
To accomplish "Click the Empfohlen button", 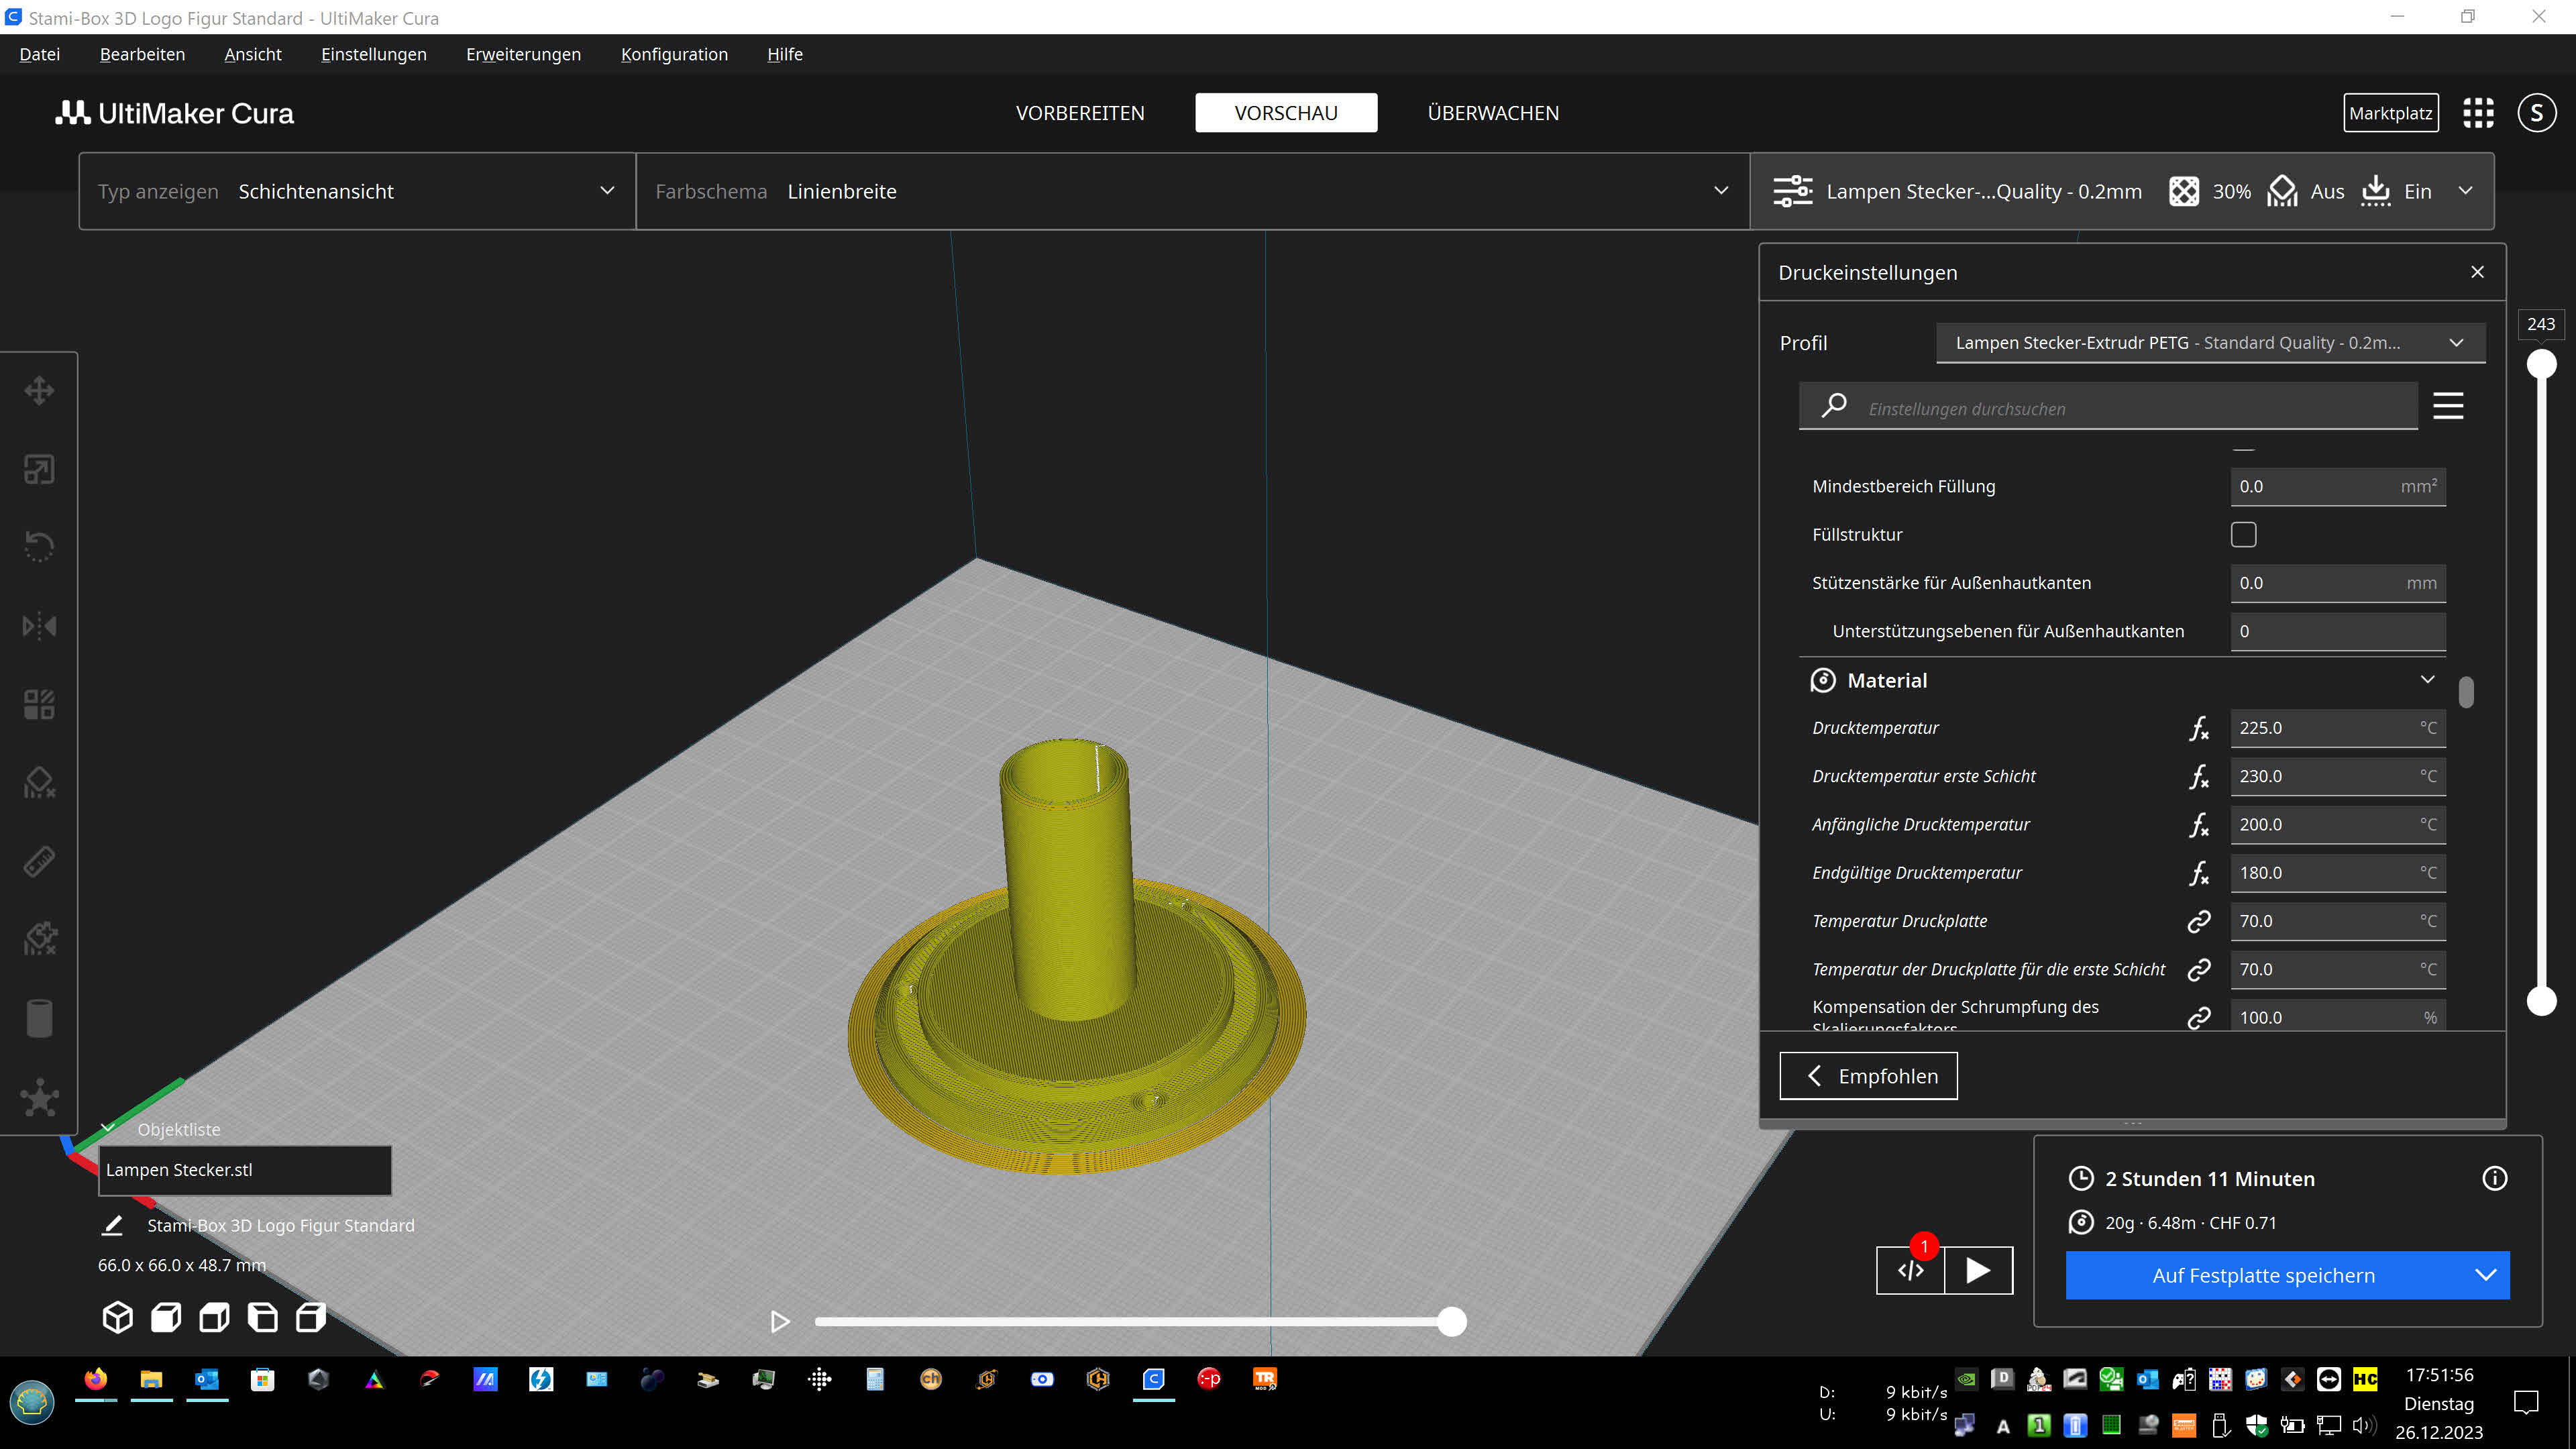I will pos(1867,1076).
